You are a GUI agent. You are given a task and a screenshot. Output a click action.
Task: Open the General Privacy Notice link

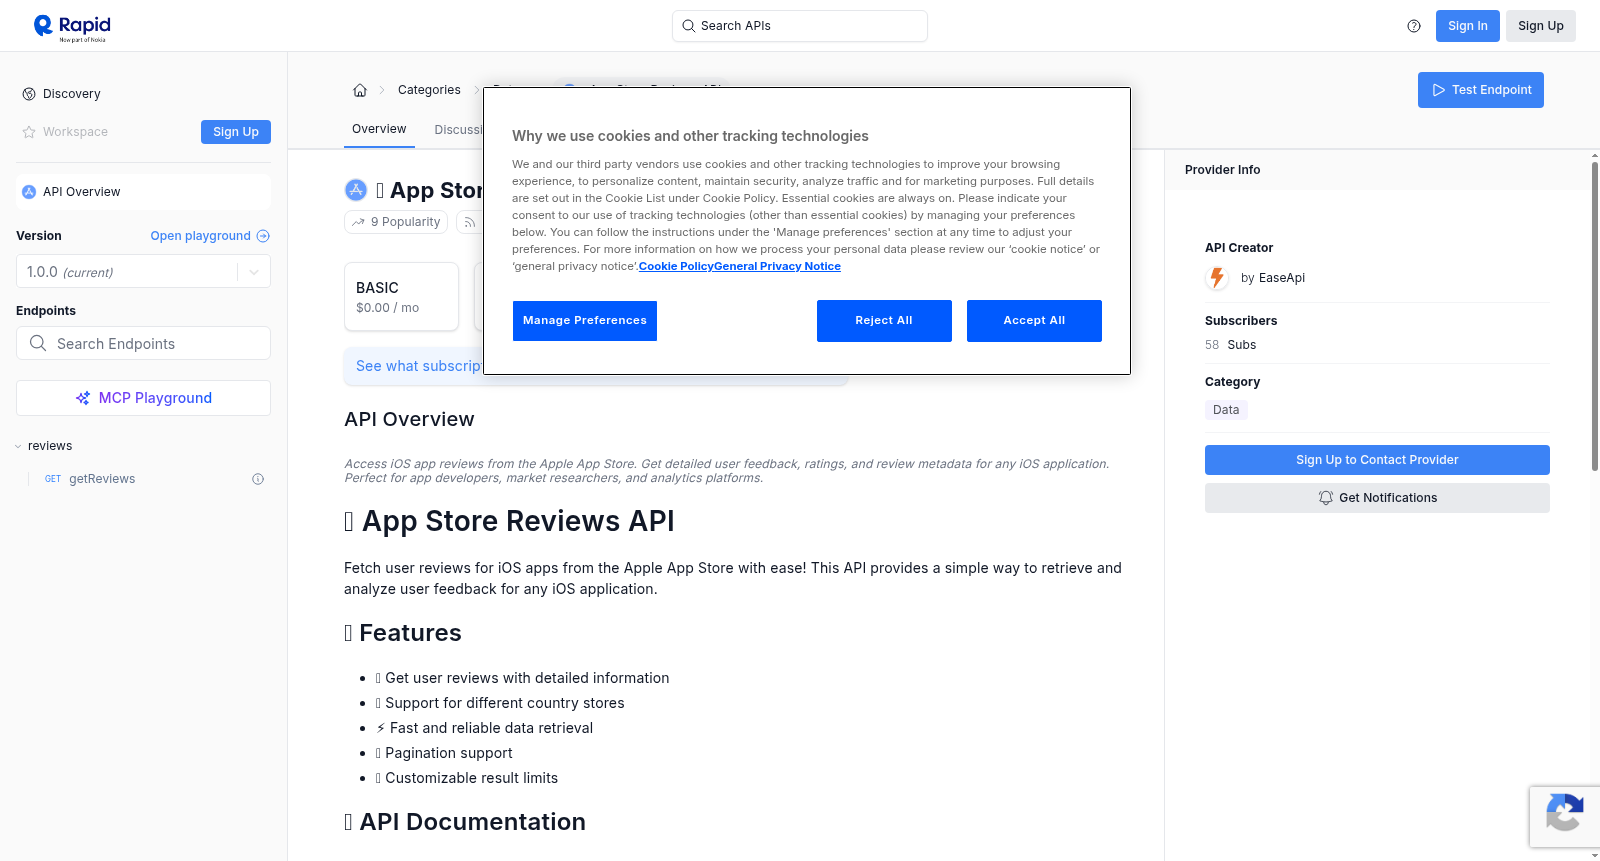click(x=777, y=266)
